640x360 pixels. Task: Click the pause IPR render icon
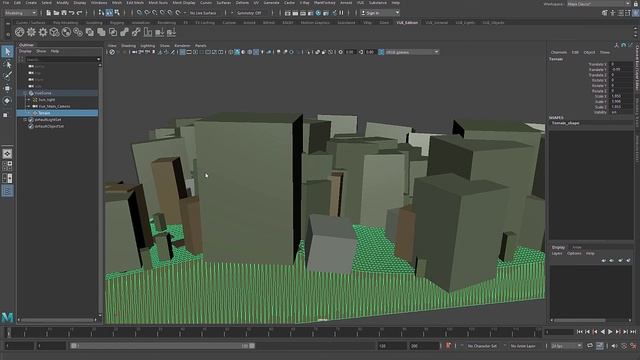tap(342, 13)
